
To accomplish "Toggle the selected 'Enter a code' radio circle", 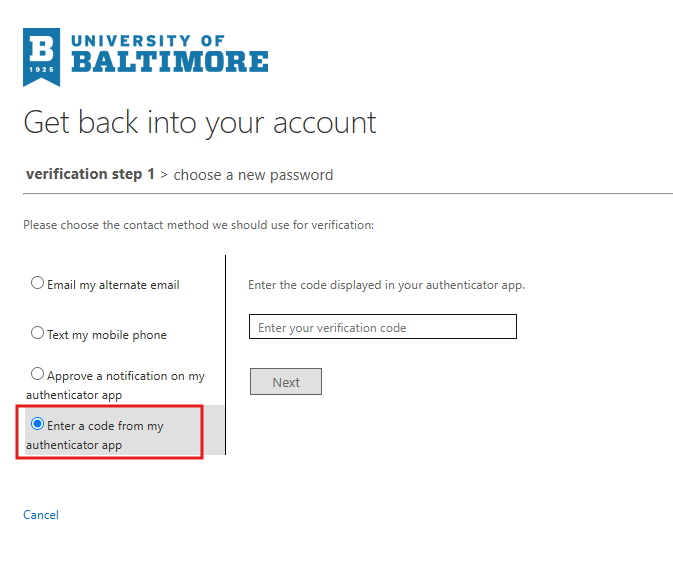I will pyautogui.click(x=37, y=424).
